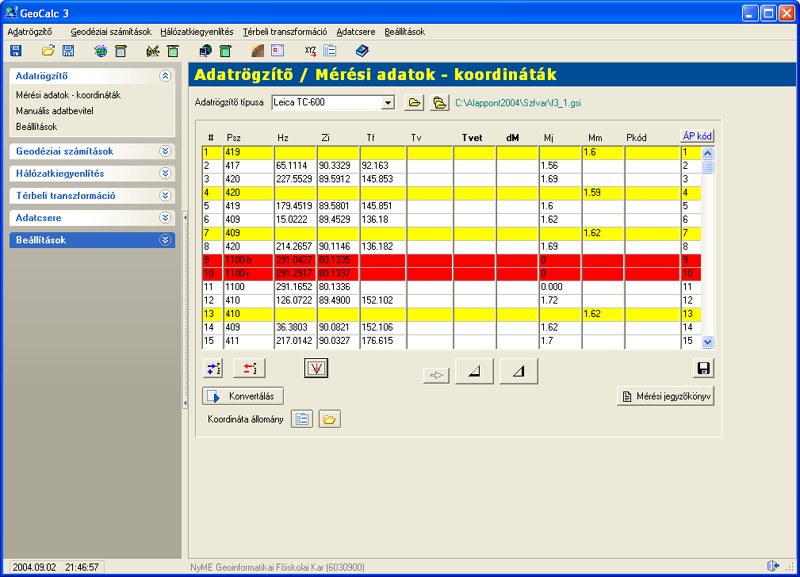Open the Adatcsere menu
Viewport: 800px width, 577px height.
click(356, 32)
